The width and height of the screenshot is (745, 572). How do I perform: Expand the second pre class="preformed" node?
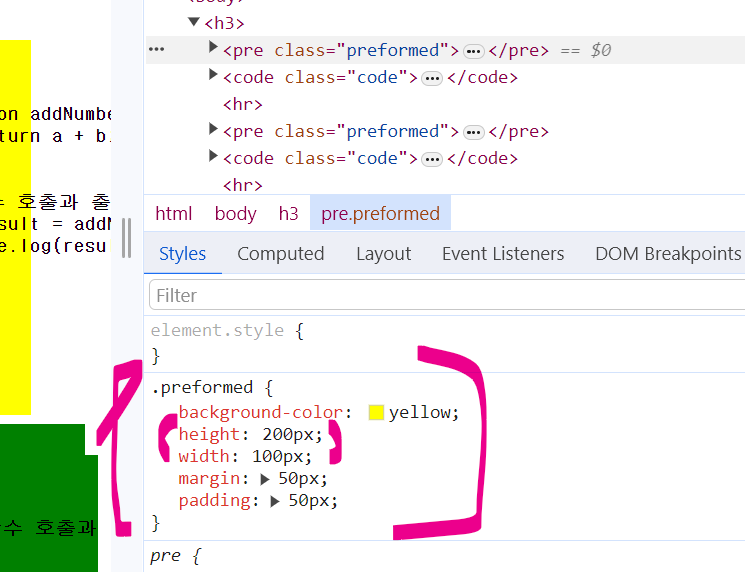pos(213,129)
